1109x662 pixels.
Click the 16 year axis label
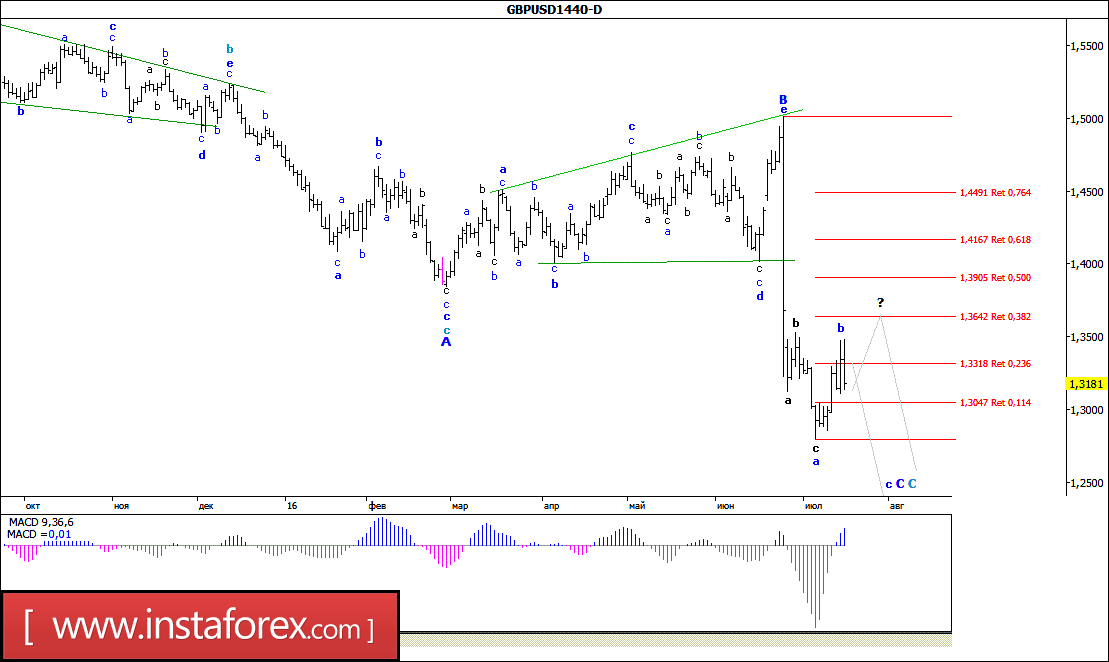(x=292, y=506)
